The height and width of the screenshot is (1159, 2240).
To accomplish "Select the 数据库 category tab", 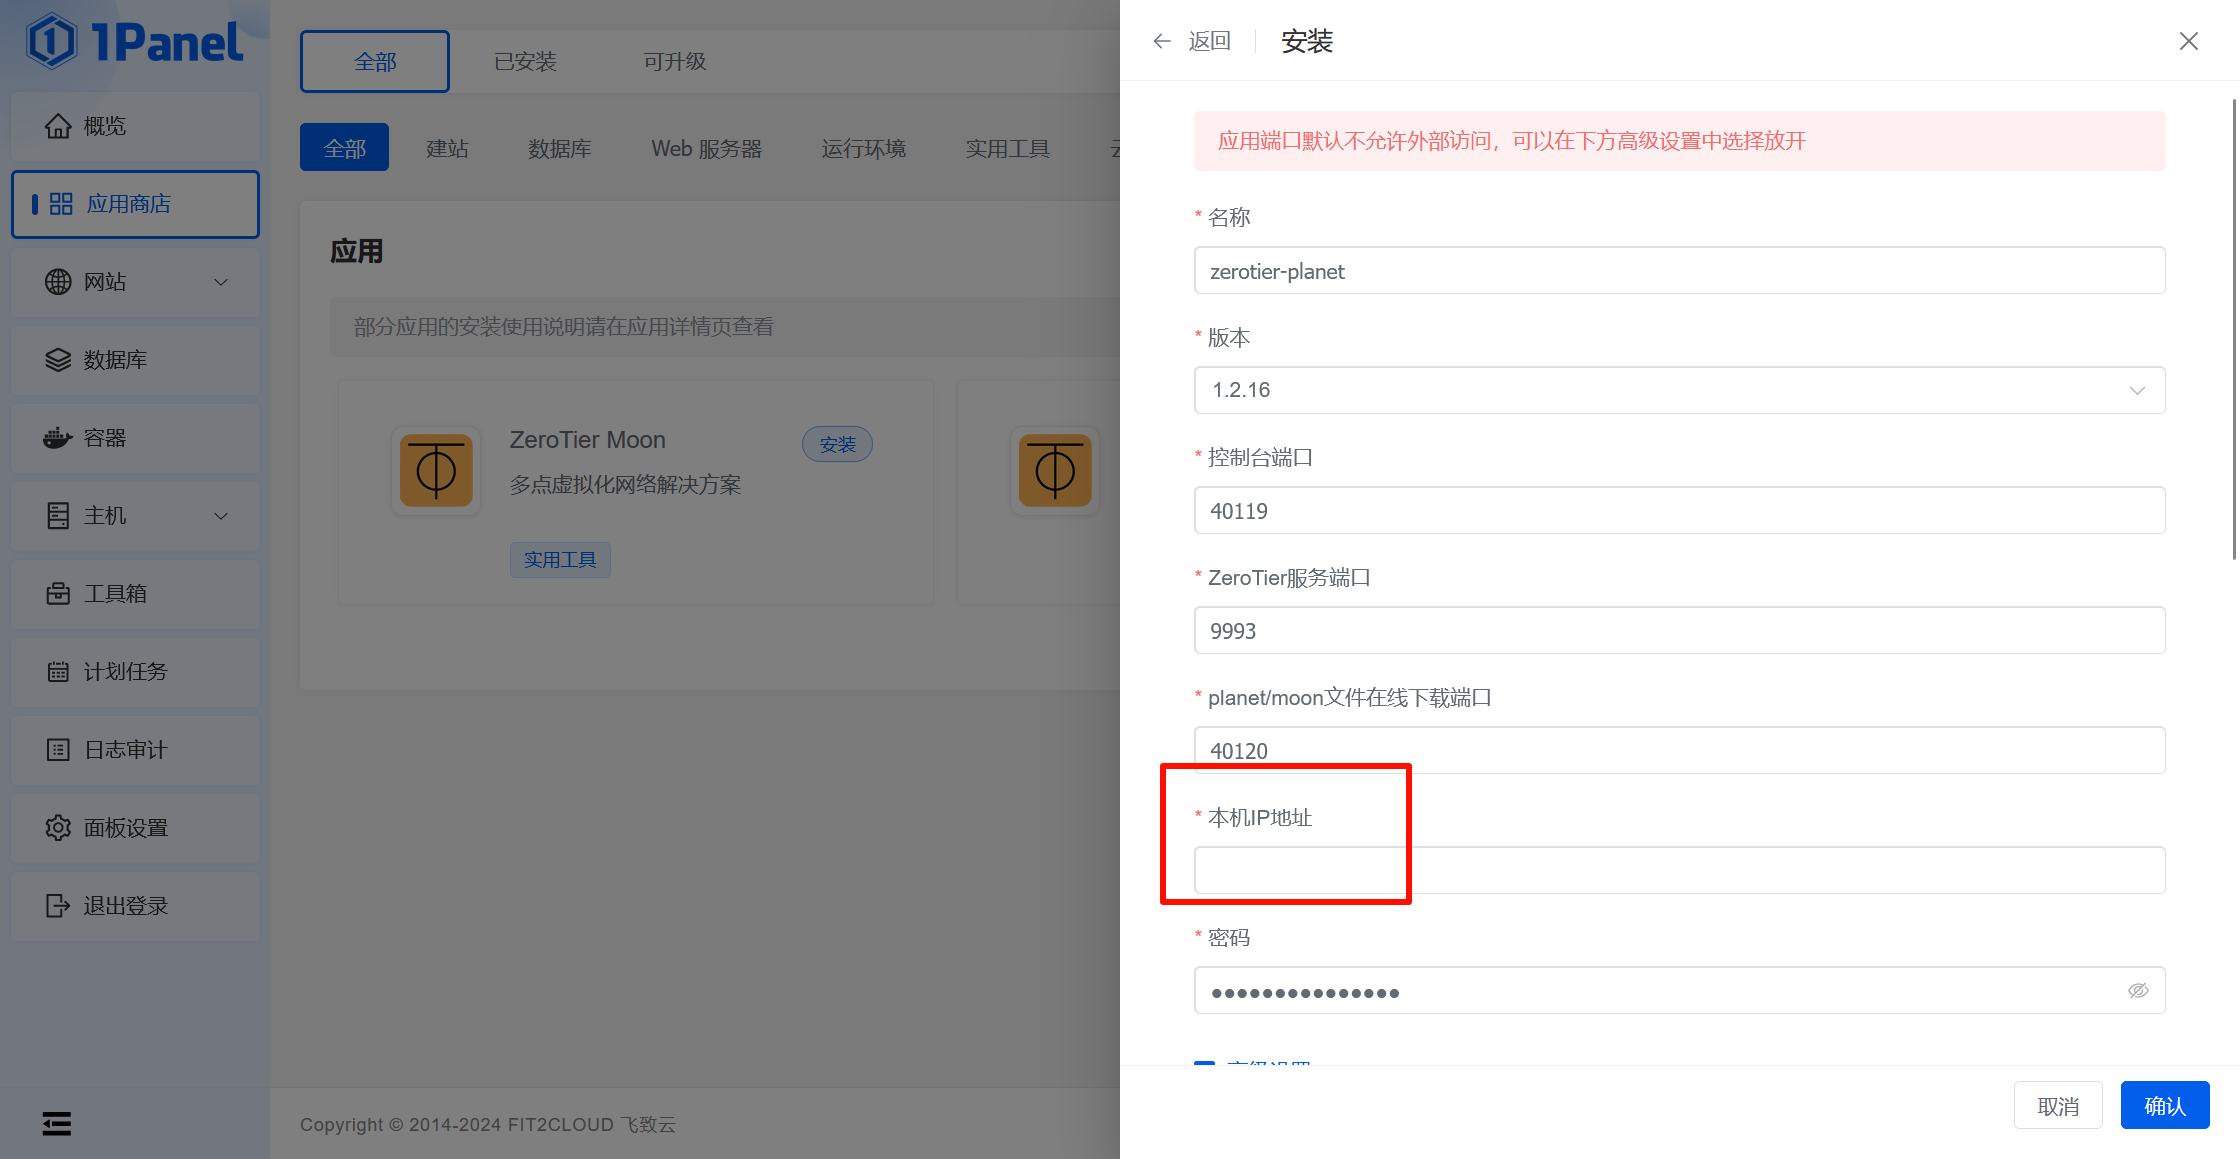I will pyautogui.click(x=559, y=149).
